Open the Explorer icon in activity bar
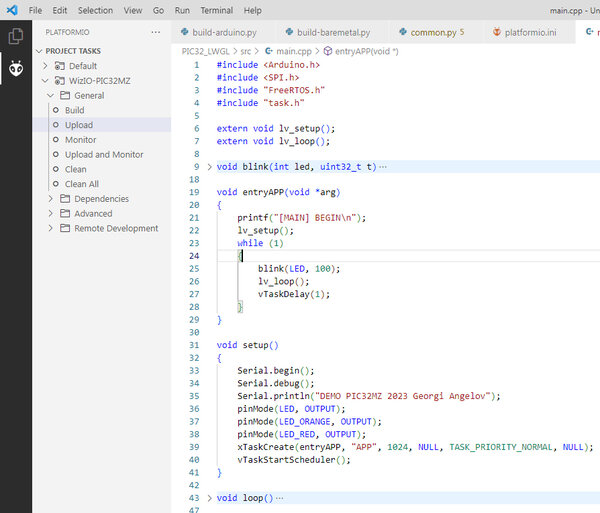The width and height of the screenshot is (600, 513). click(x=16, y=36)
